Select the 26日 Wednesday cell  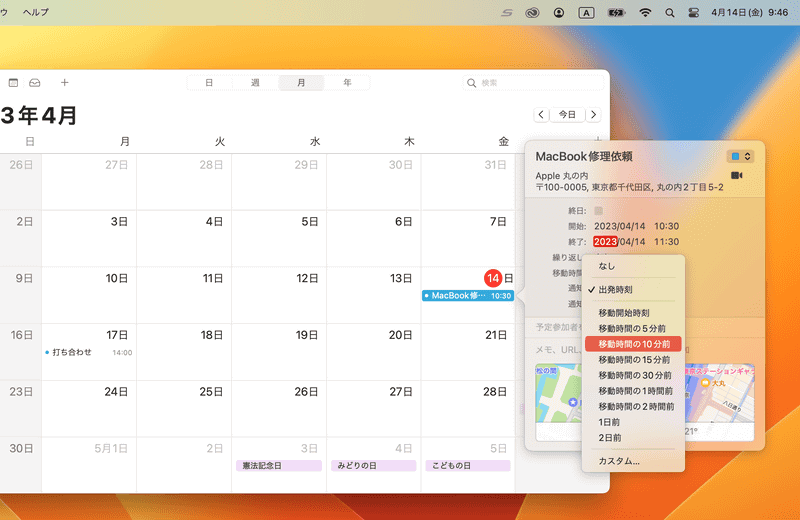tap(279, 409)
